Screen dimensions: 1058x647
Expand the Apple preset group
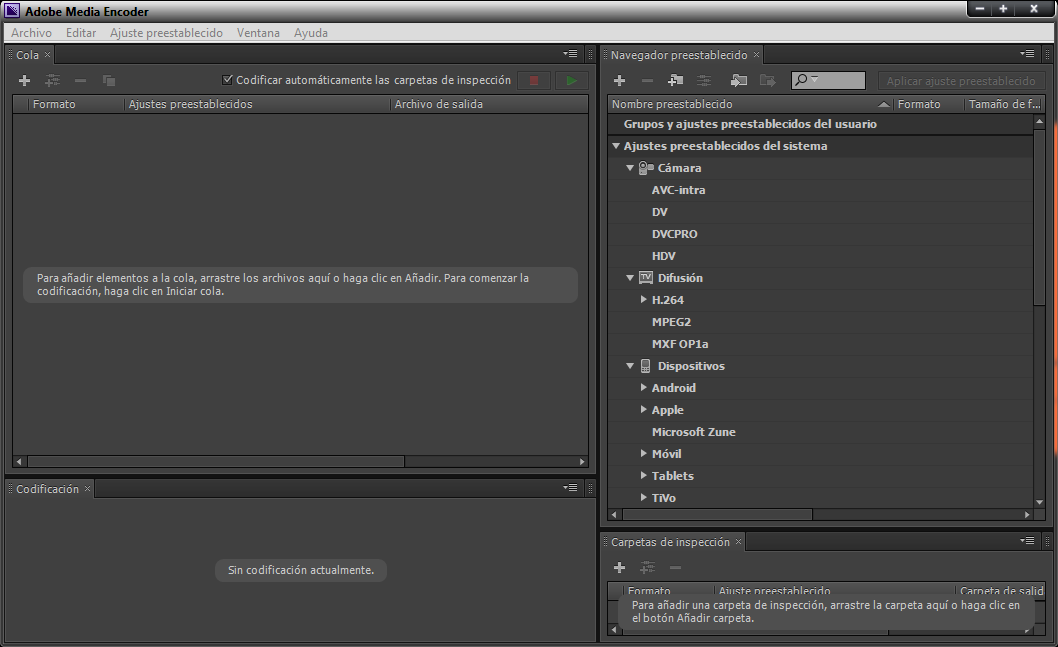pyautogui.click(x=644, y=410)
